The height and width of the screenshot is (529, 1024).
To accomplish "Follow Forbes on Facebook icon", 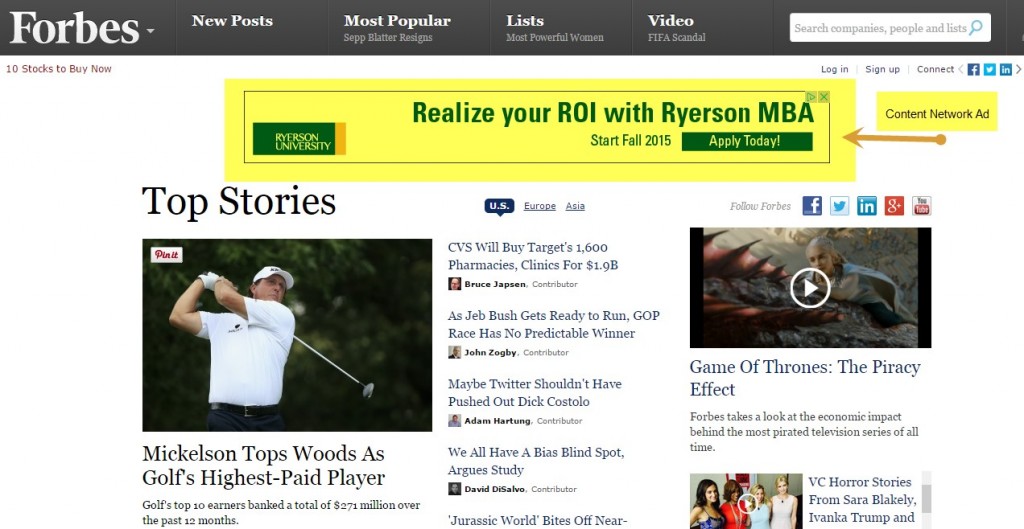I will tap(812, 206).
